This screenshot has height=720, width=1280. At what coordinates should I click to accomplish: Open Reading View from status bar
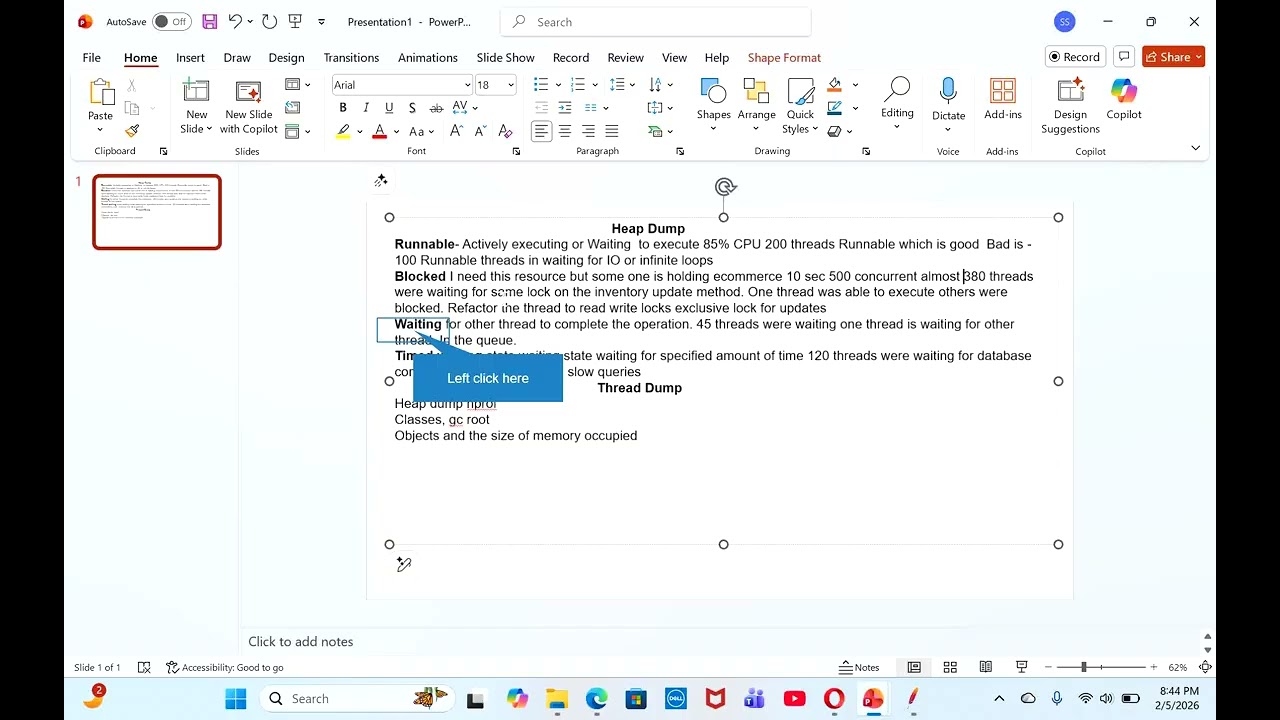[986, 667]
